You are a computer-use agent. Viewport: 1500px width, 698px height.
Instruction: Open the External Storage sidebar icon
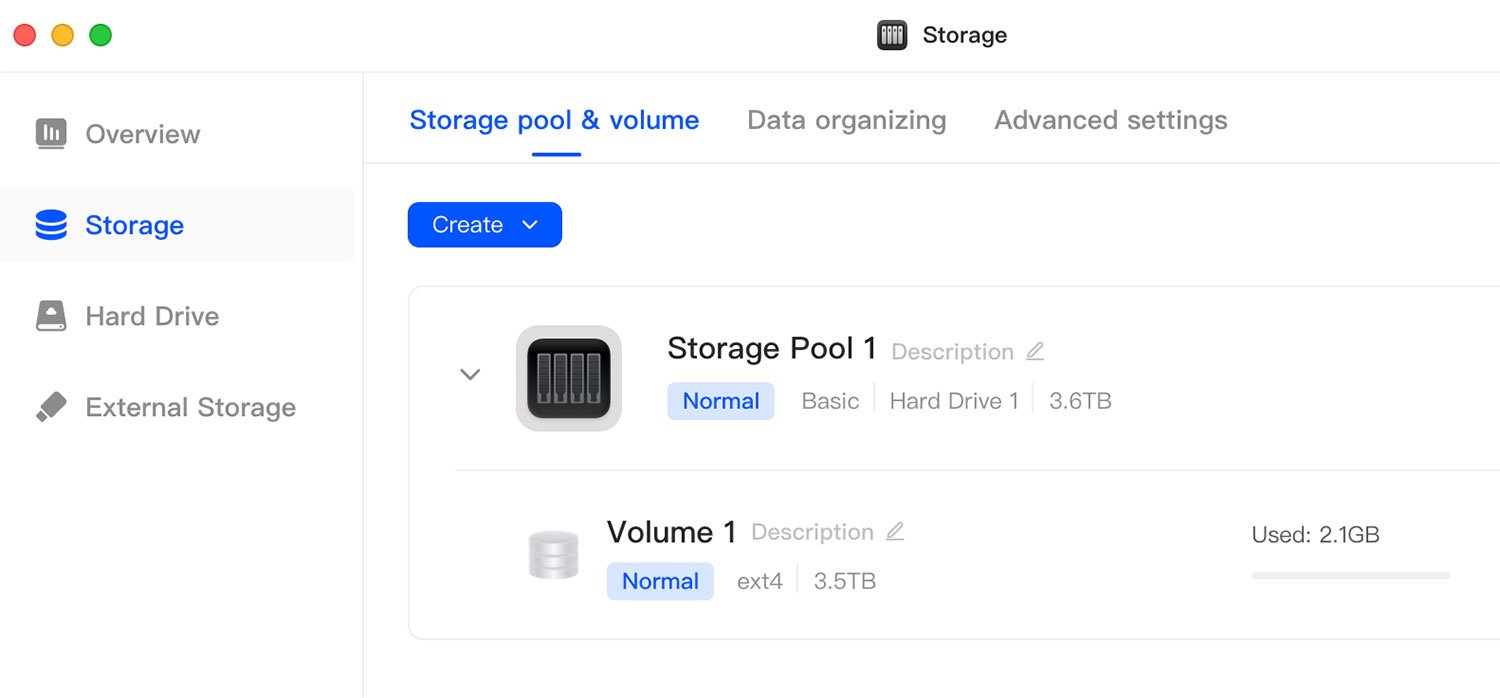pos(51,407)
